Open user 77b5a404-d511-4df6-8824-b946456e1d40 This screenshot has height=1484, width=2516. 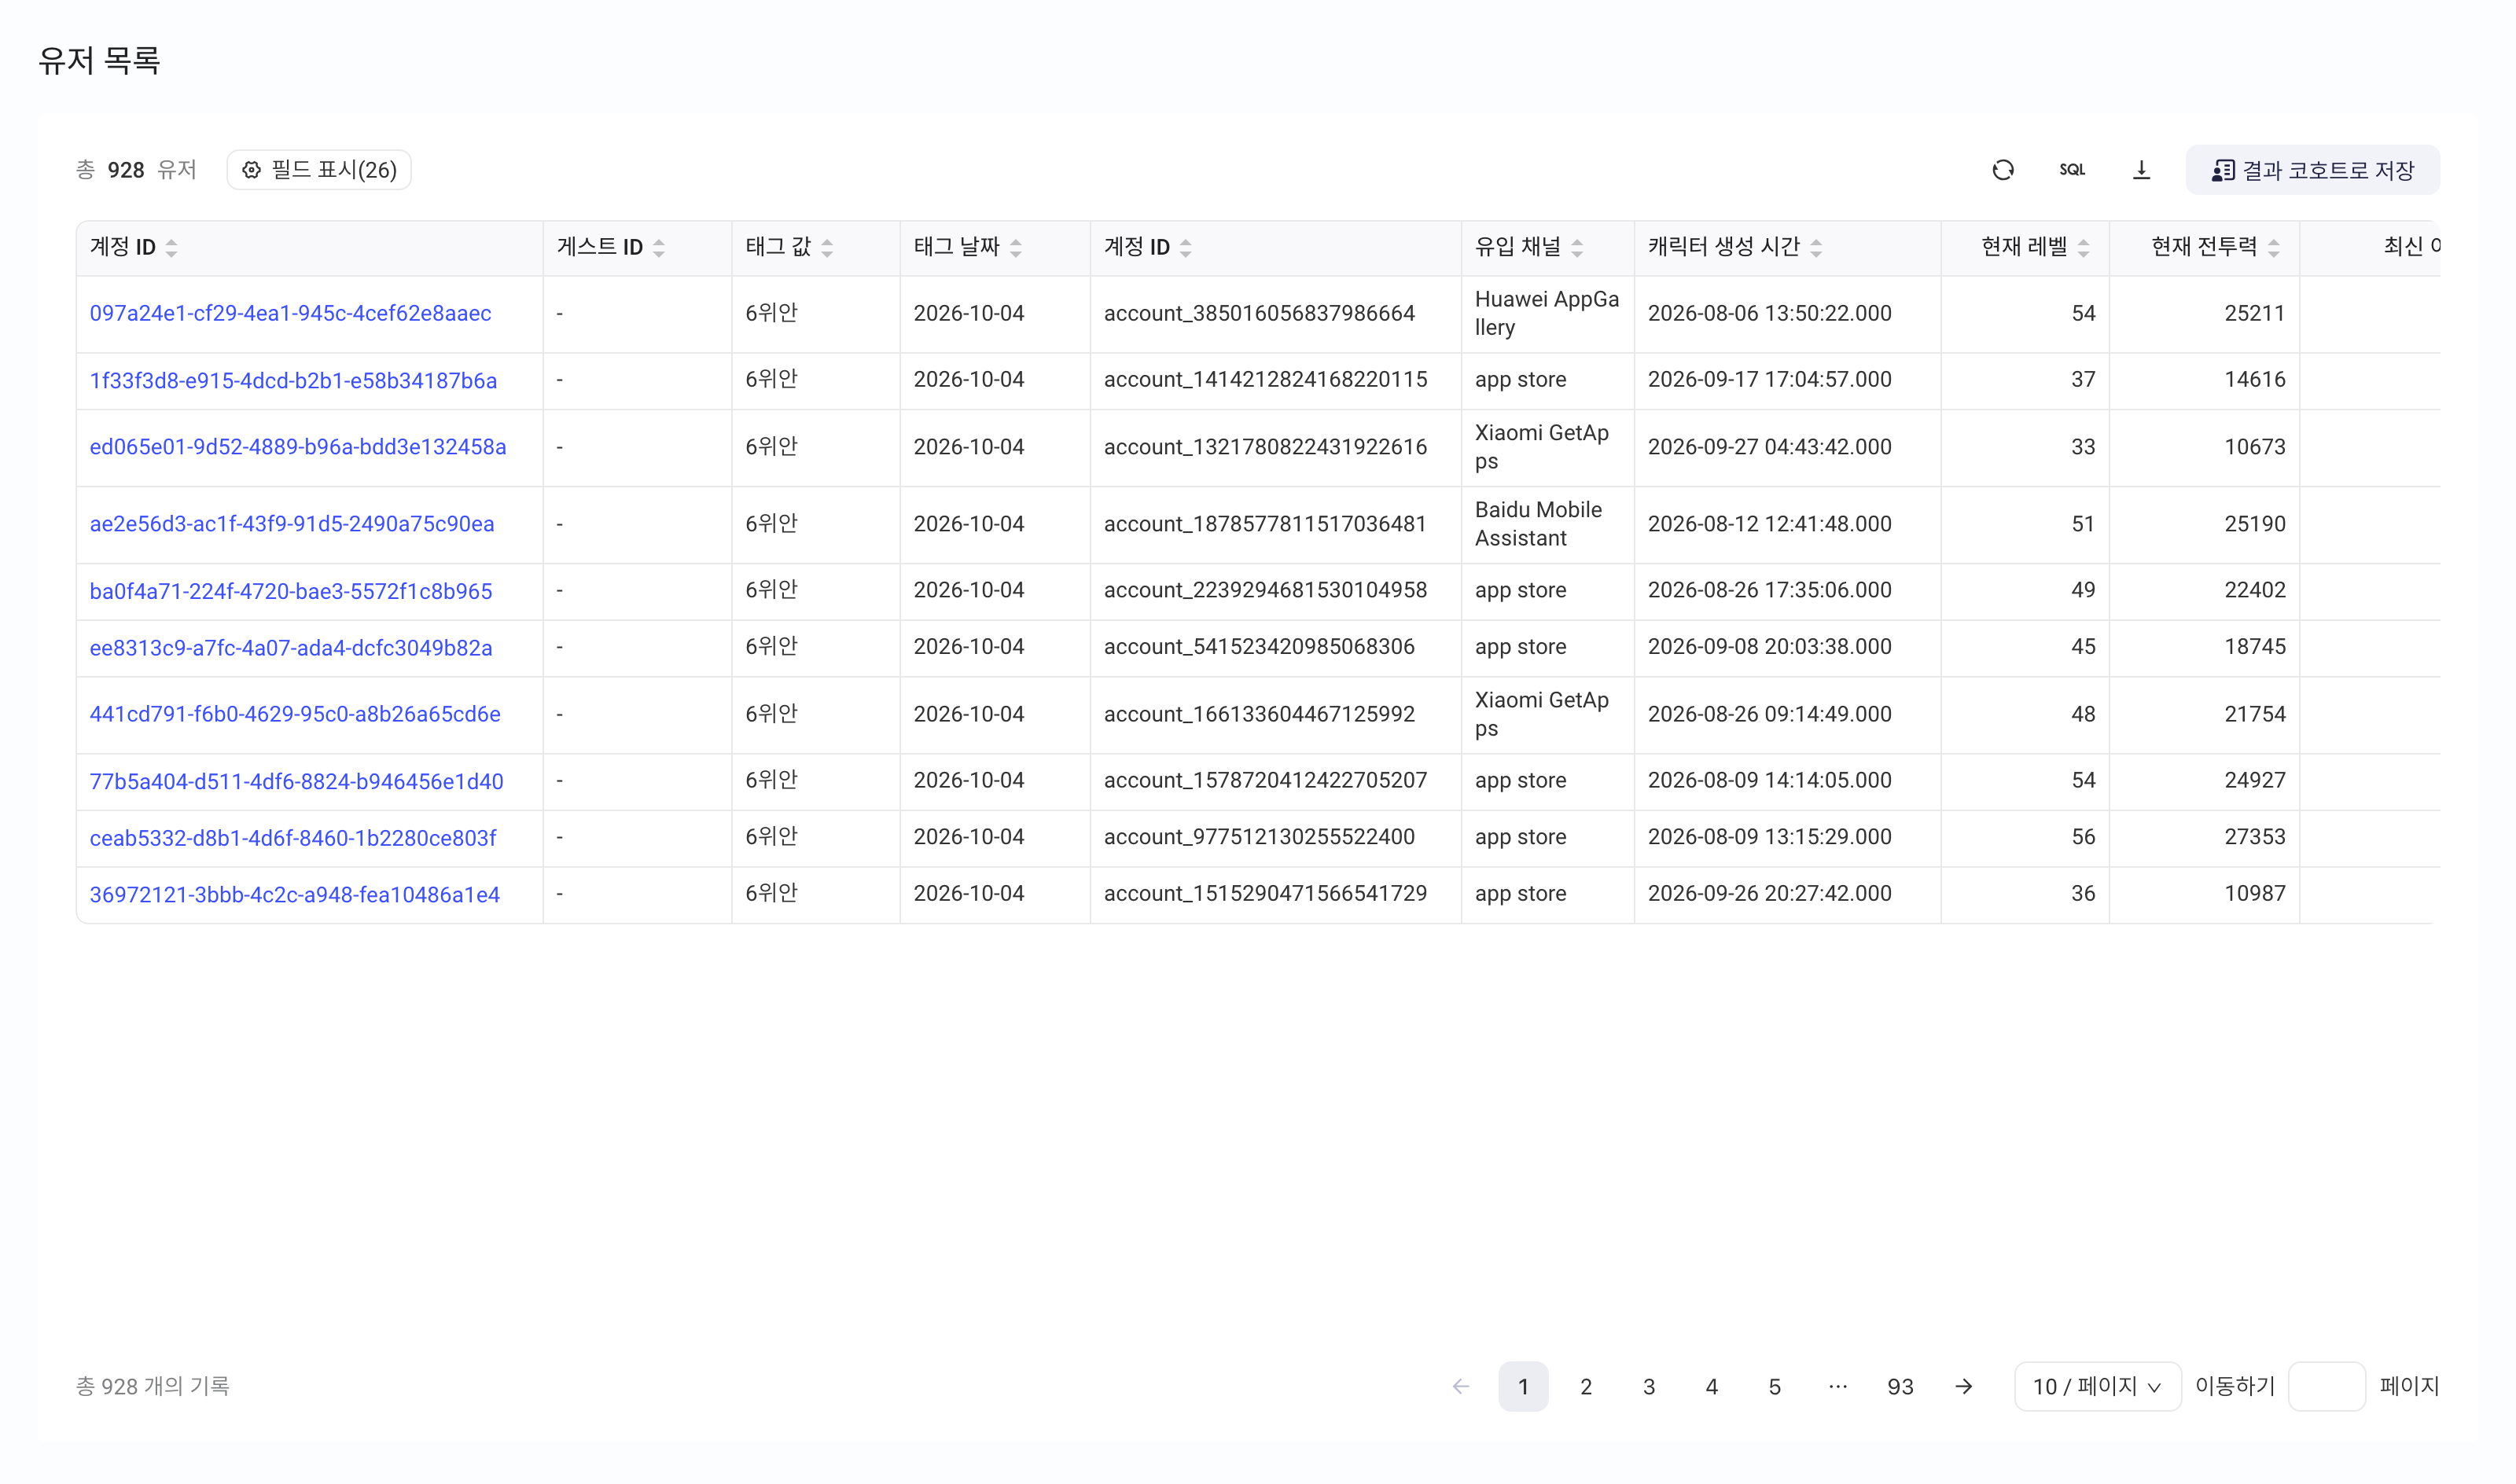[x=297, y=781]
